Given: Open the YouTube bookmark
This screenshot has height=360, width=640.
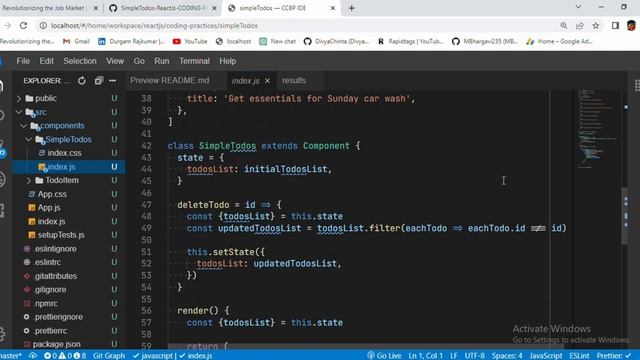Looking at the screenshot, I should (190, 41).
